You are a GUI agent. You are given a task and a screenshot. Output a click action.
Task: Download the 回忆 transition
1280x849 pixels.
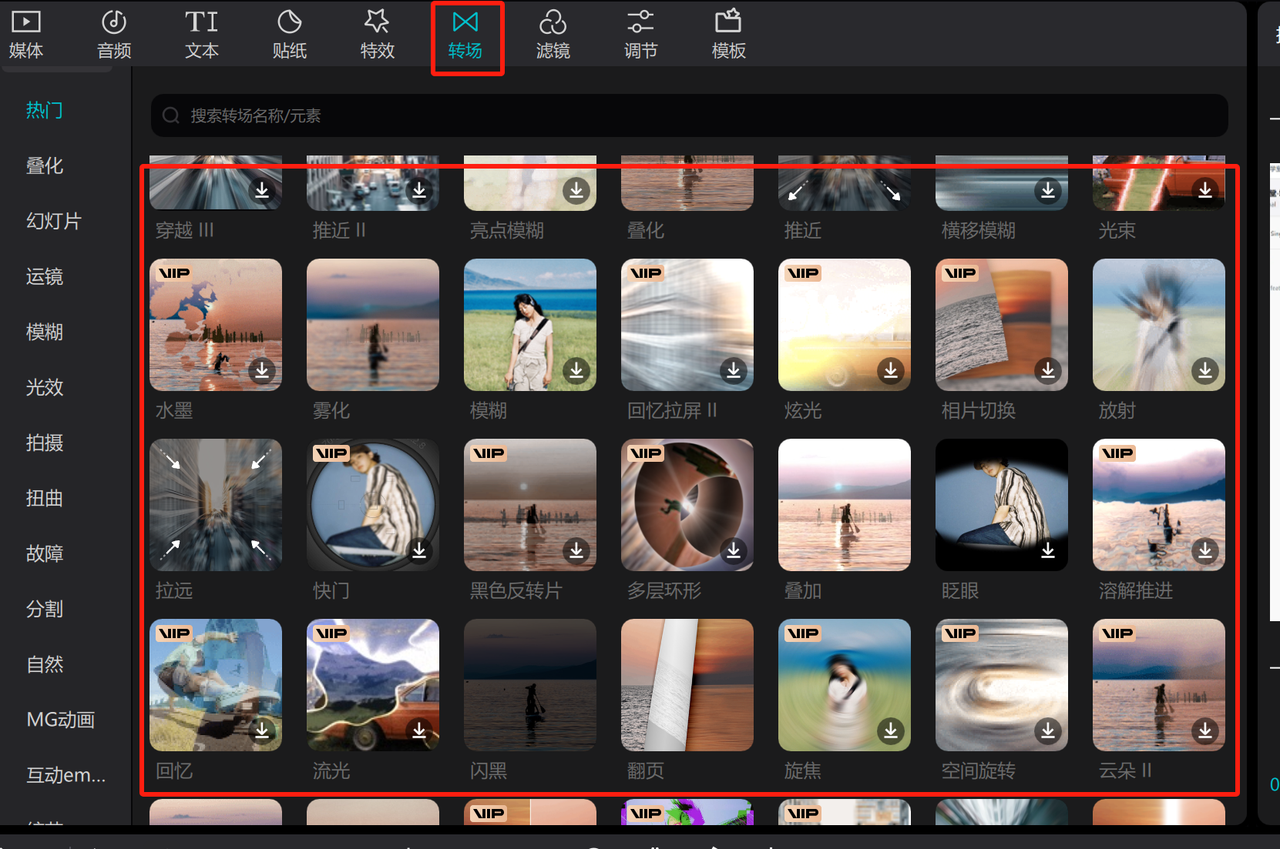[262, 731]
